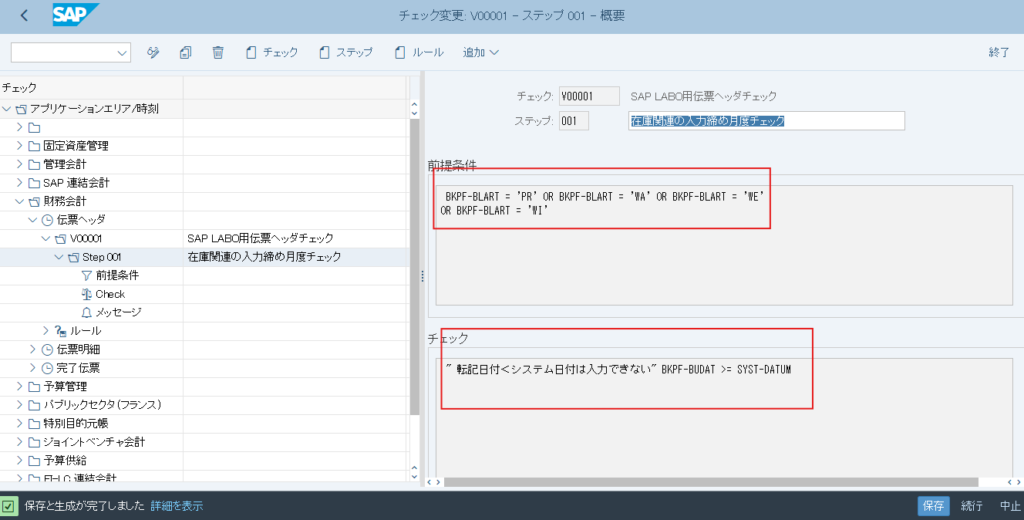The width and height of the screenshot is (1024, 520).
Task: Open the command field dropdown
Action: pyautogui.click(x=121, y=53)
